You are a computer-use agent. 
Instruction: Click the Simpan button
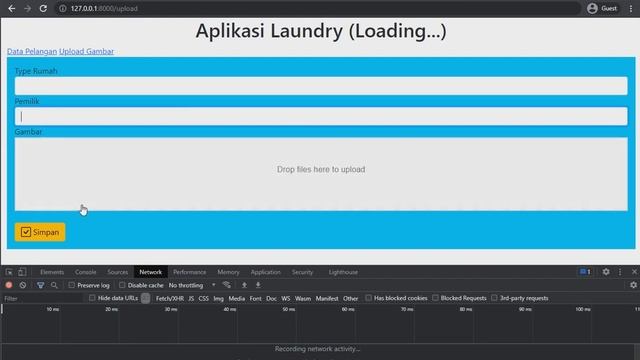(x=40, y=232)
